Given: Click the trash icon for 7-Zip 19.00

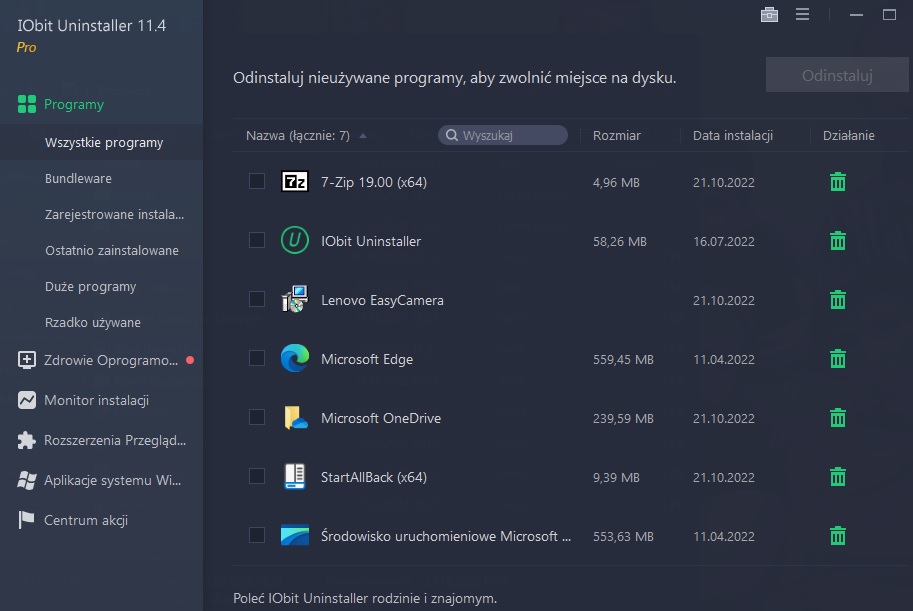Looking at the screenshot, I should 838,182.
